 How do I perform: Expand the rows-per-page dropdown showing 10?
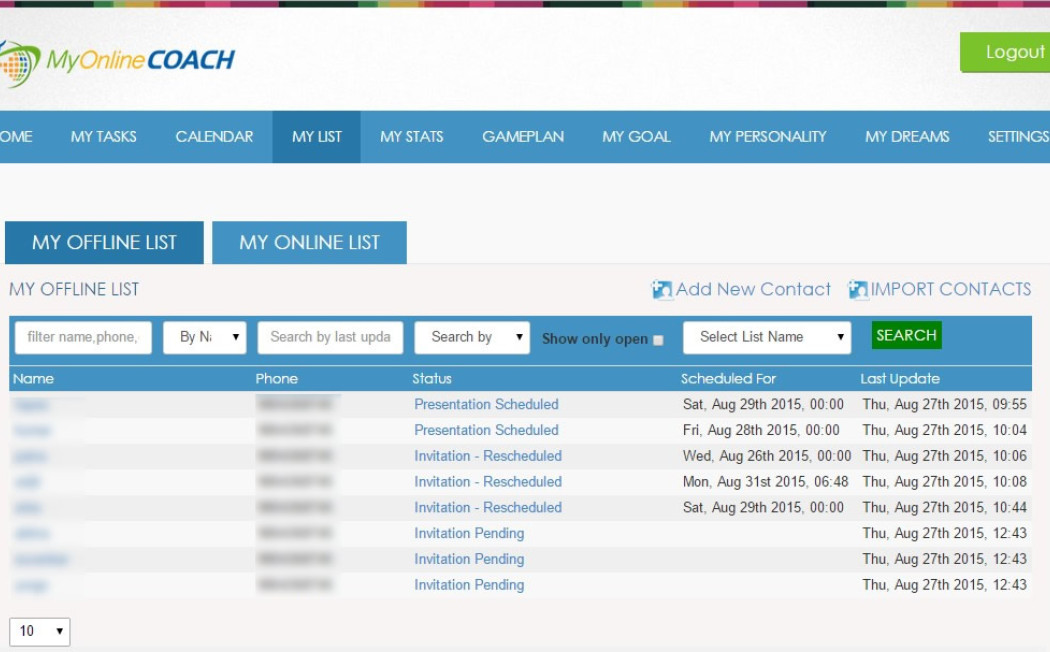[40, 631]
